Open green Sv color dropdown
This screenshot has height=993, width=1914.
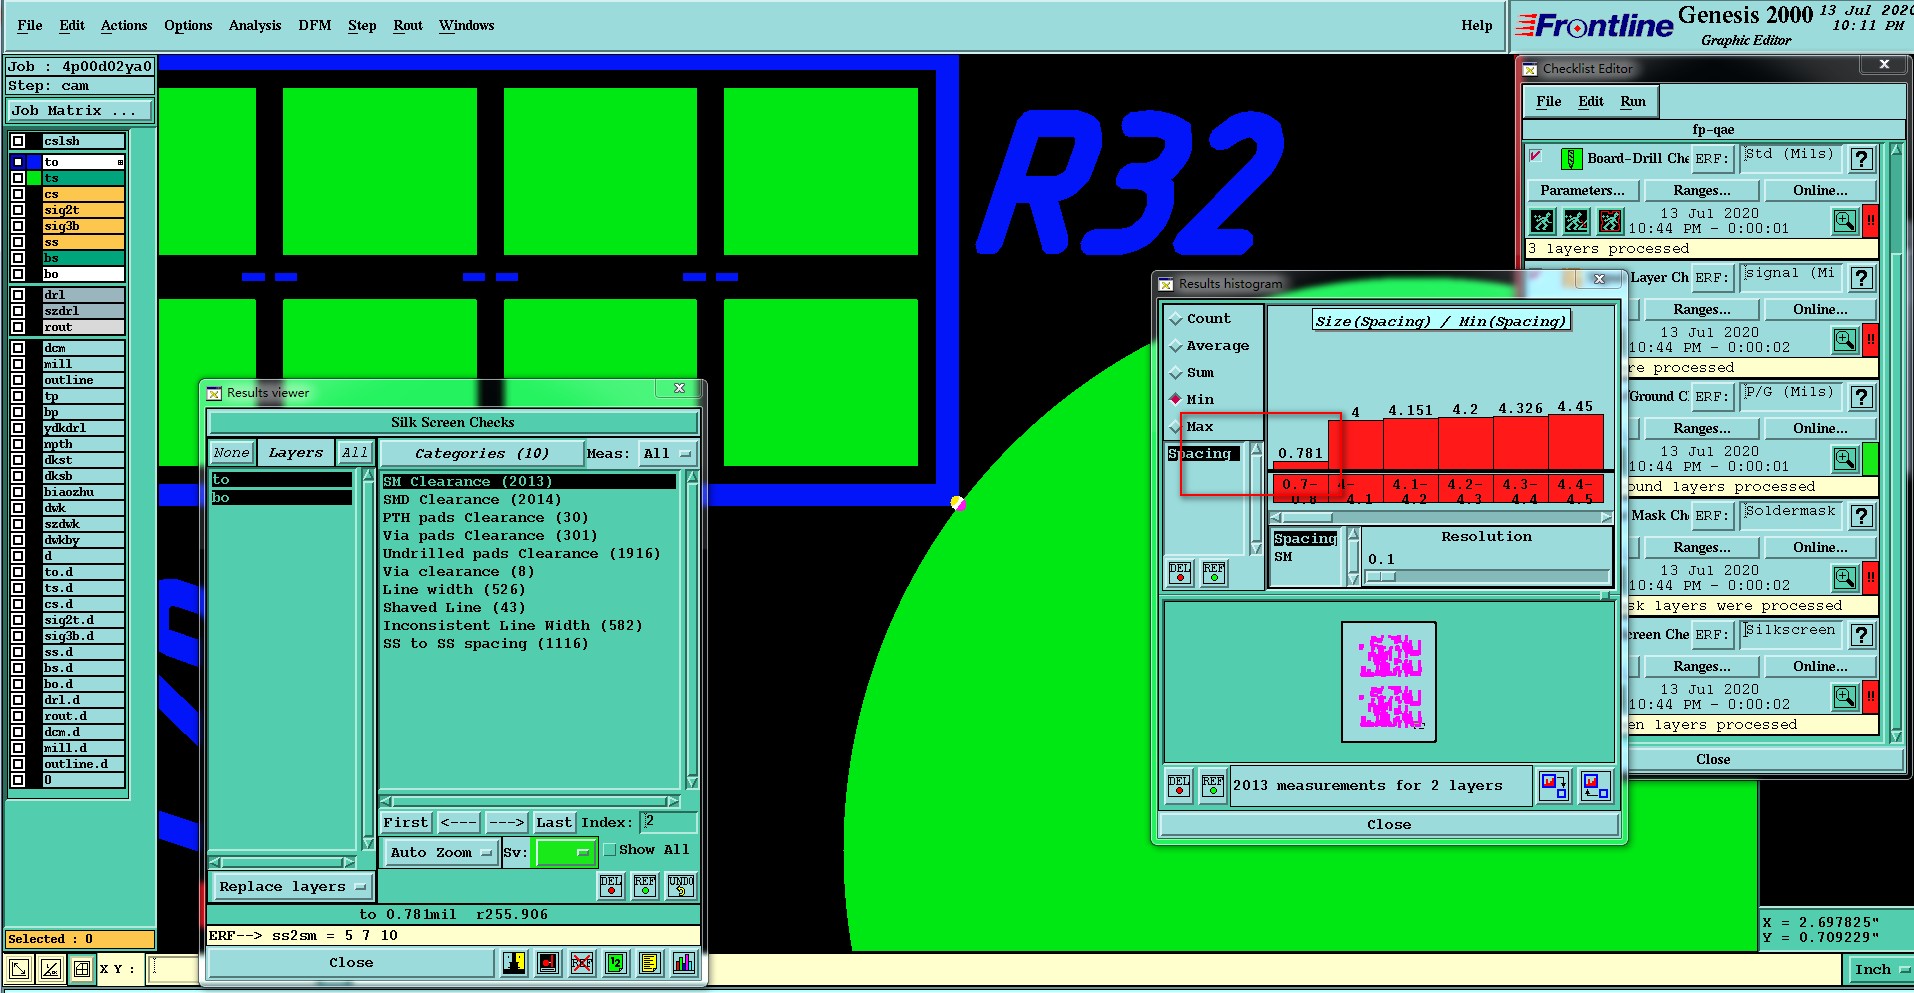click(x=565, y=853)
